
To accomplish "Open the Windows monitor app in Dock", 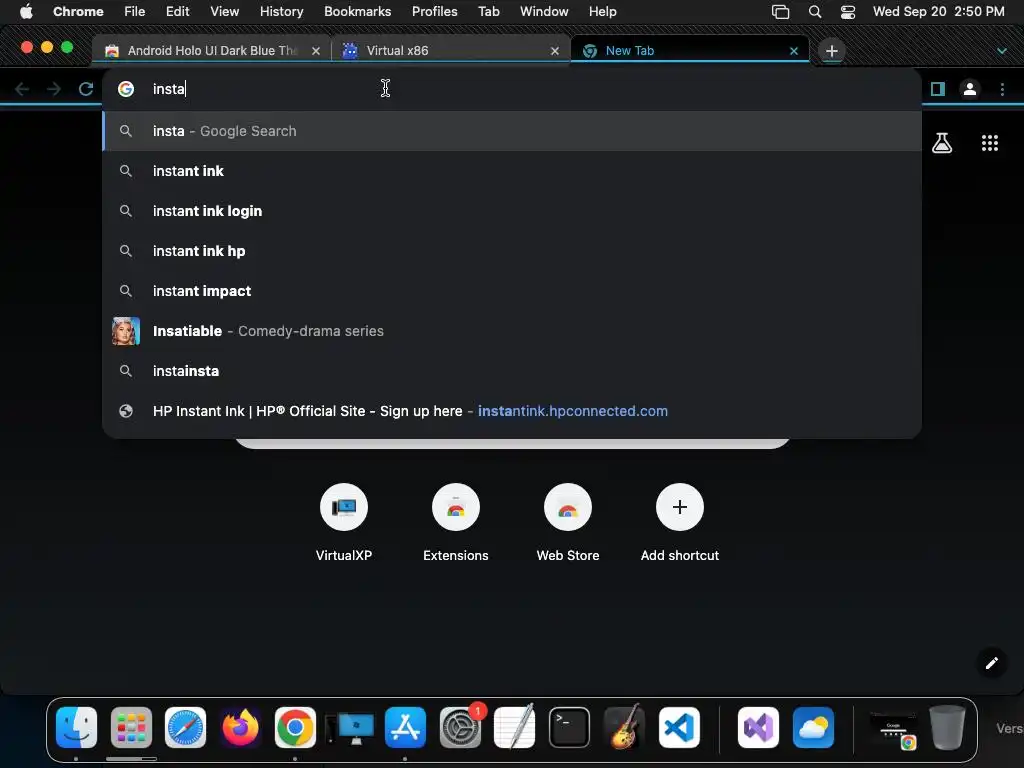I will coord(350,729).
